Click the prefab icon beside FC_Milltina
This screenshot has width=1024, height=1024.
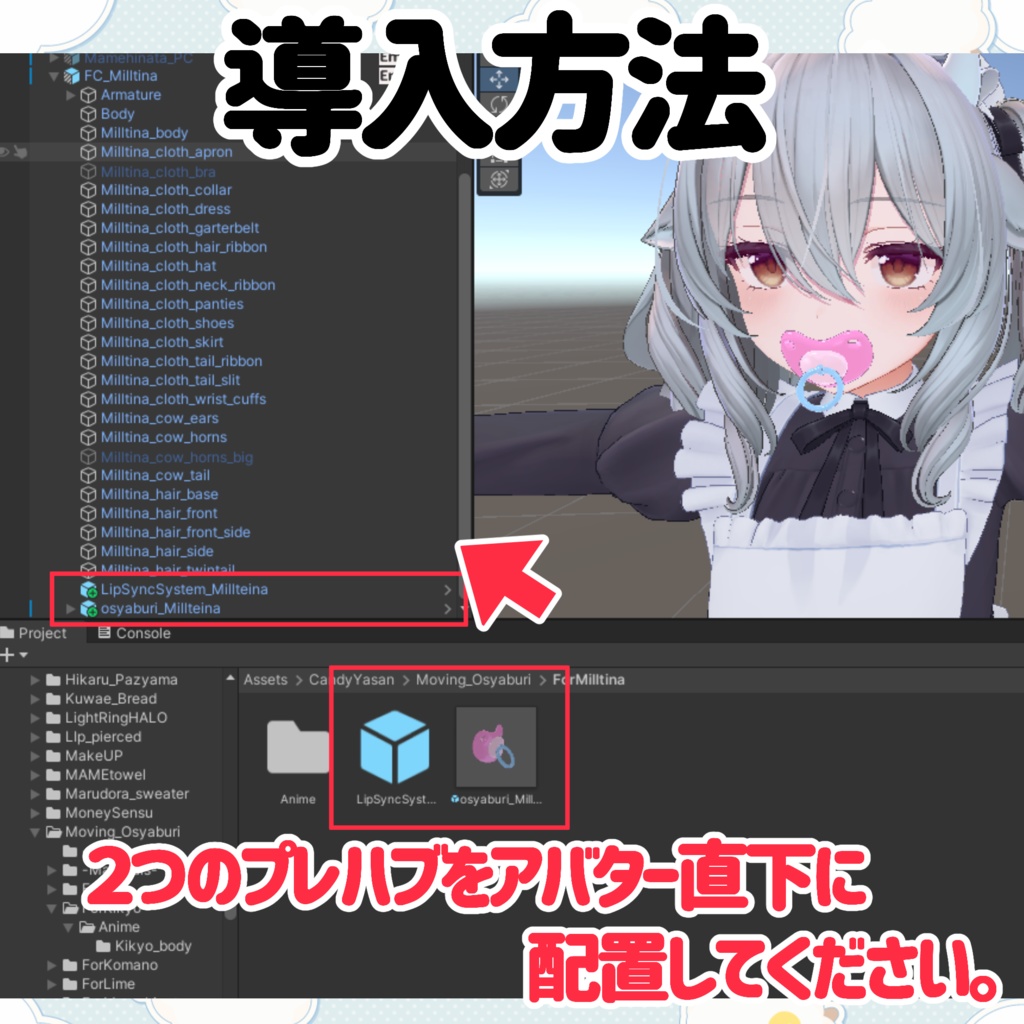click(72, 77)
